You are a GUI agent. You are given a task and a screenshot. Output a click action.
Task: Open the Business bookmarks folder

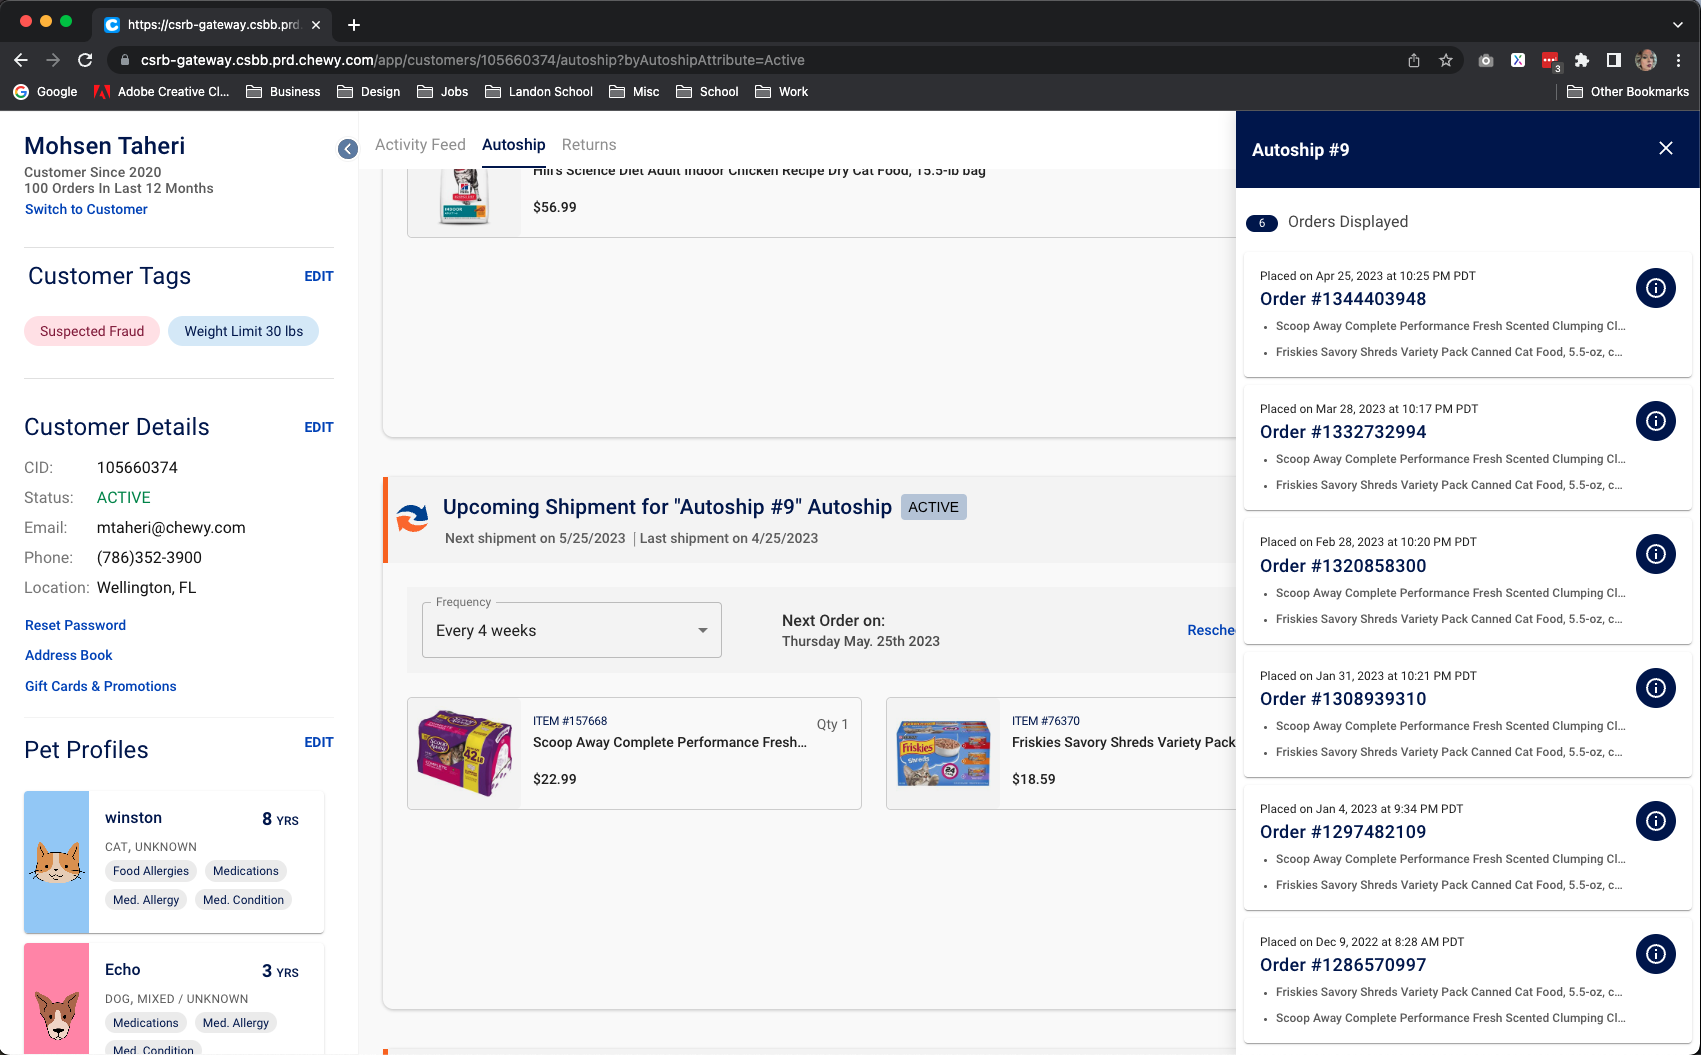coord(283,91)
